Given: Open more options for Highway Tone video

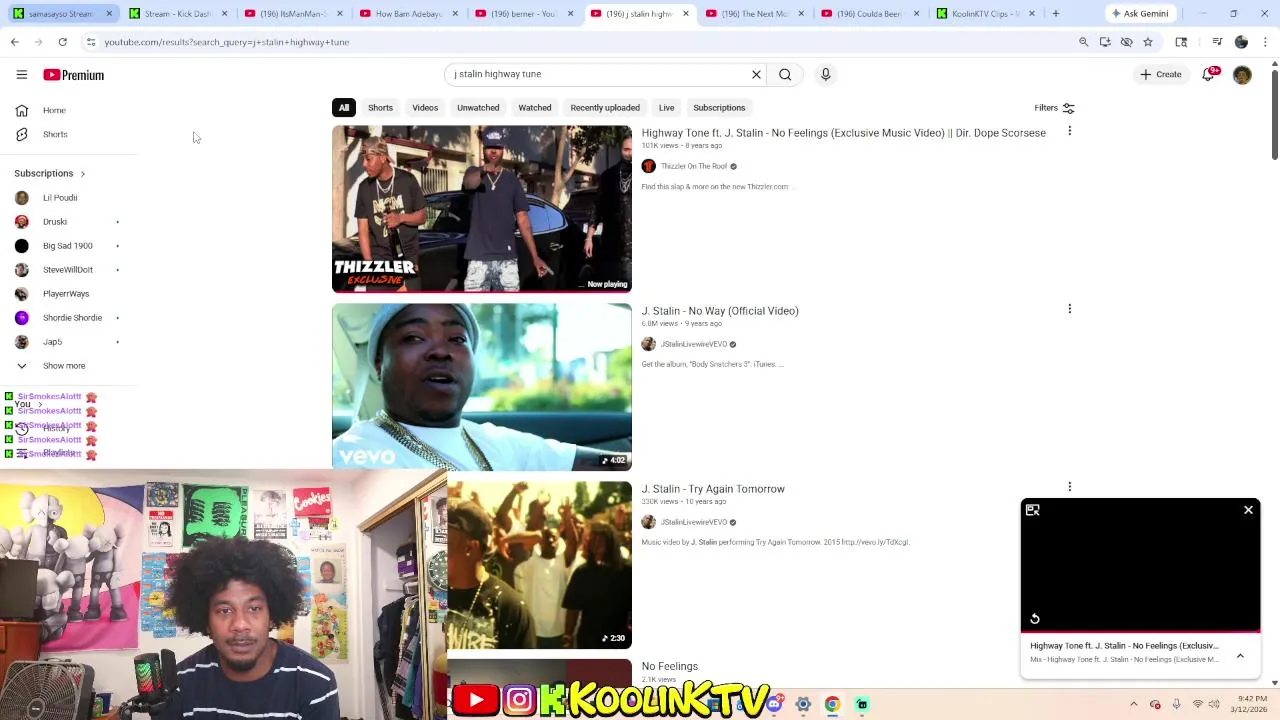Looking at the screenshot, I should click(x=1069, y=131).
